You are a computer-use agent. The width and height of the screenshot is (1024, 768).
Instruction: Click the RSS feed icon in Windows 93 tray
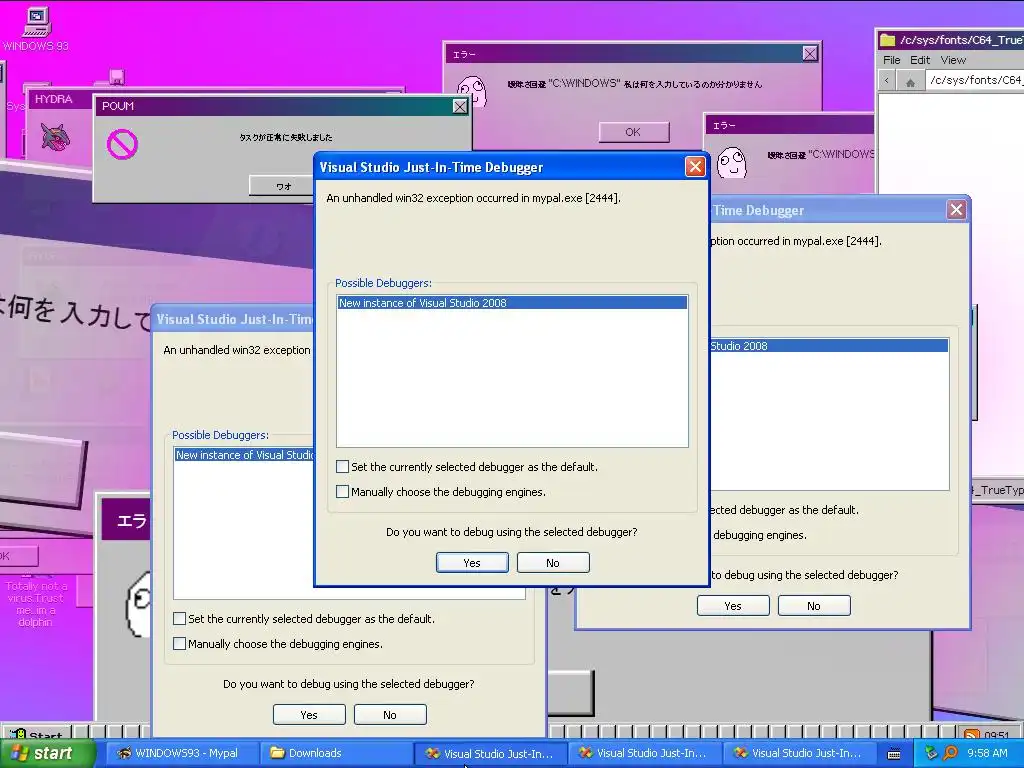pyautogui.click(x=972, y=735)
